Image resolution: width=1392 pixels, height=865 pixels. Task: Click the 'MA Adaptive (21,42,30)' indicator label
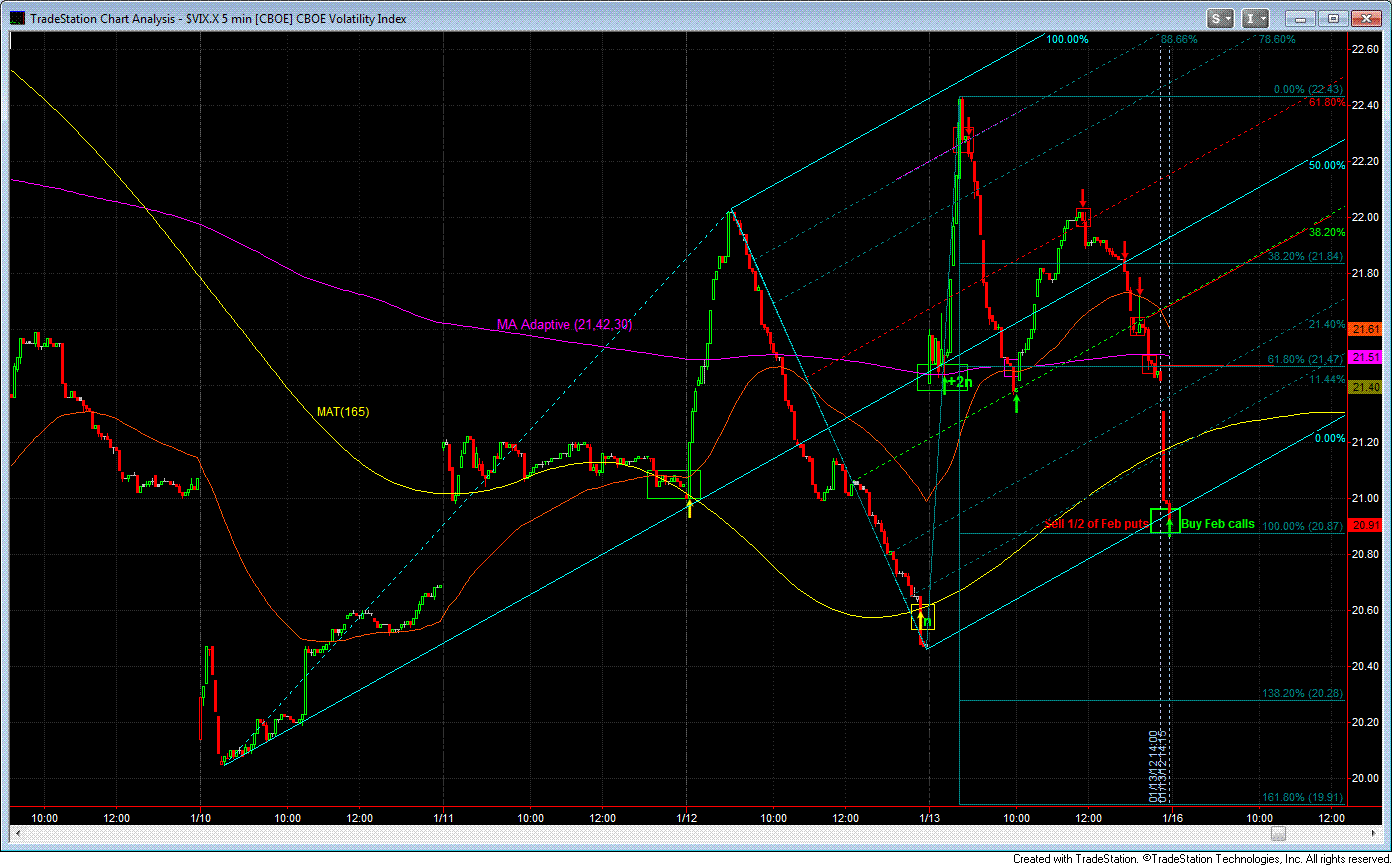(x=564, y=325)
